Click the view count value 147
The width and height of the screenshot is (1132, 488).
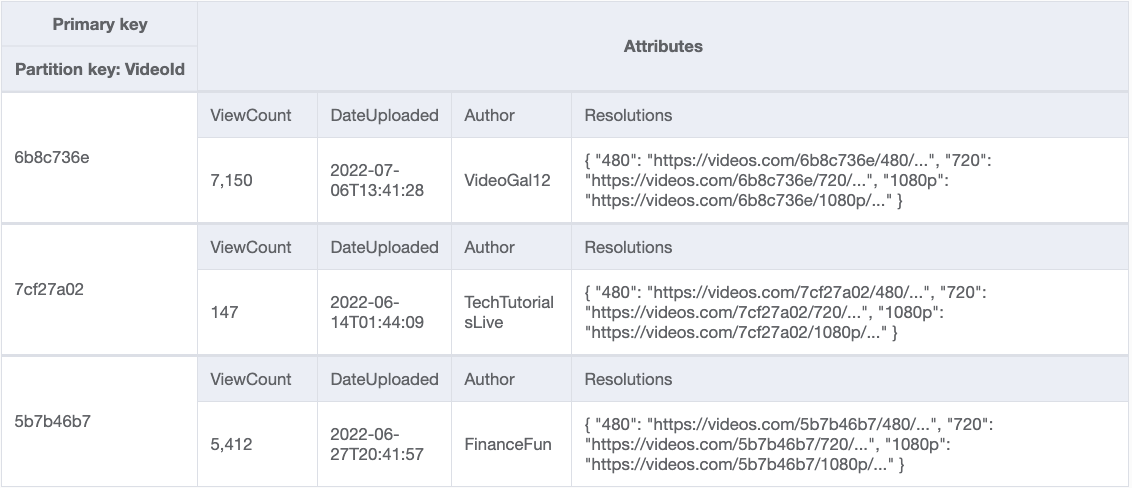coord(225,312)
